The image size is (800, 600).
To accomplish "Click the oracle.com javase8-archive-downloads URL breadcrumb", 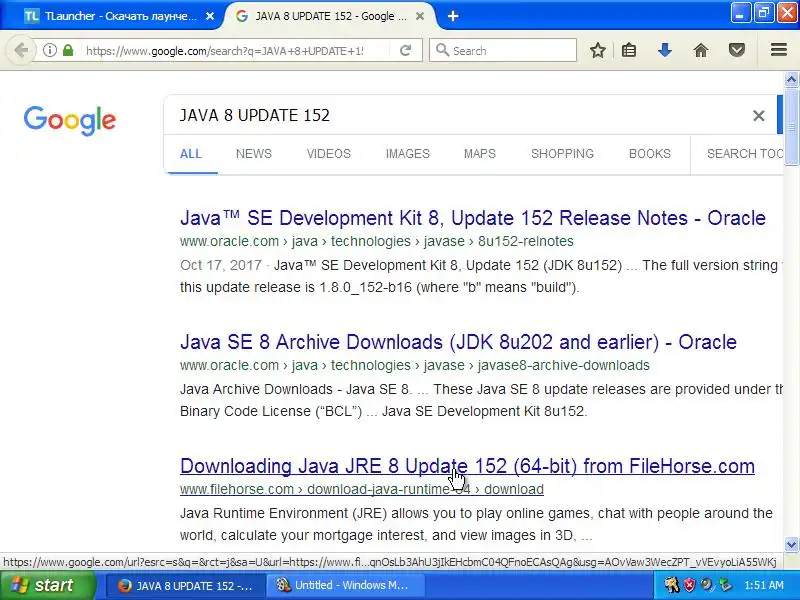I will pyautogui.click(x=414, y=365).
